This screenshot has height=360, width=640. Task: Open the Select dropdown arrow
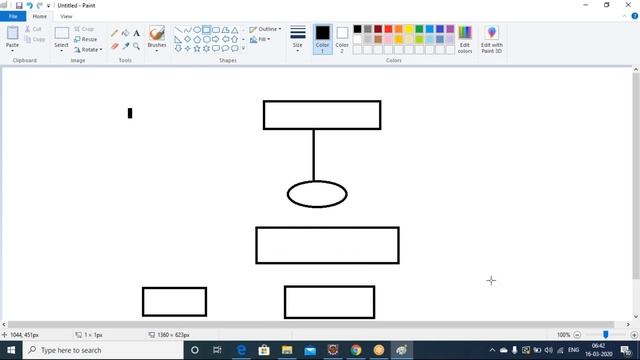tap(61, 51)
